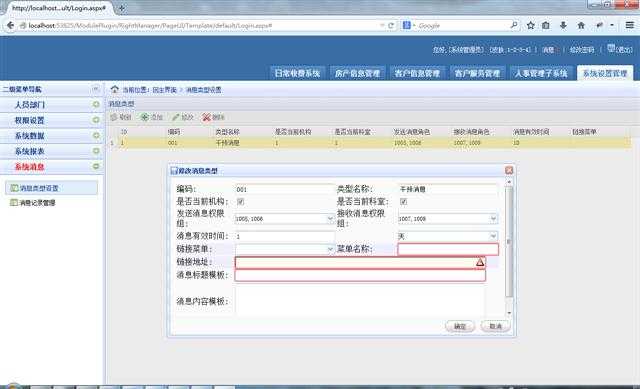Screen dimensions: 640x389
Task: Click into the 消息内容模板 text area
Action: click(360, 301)
